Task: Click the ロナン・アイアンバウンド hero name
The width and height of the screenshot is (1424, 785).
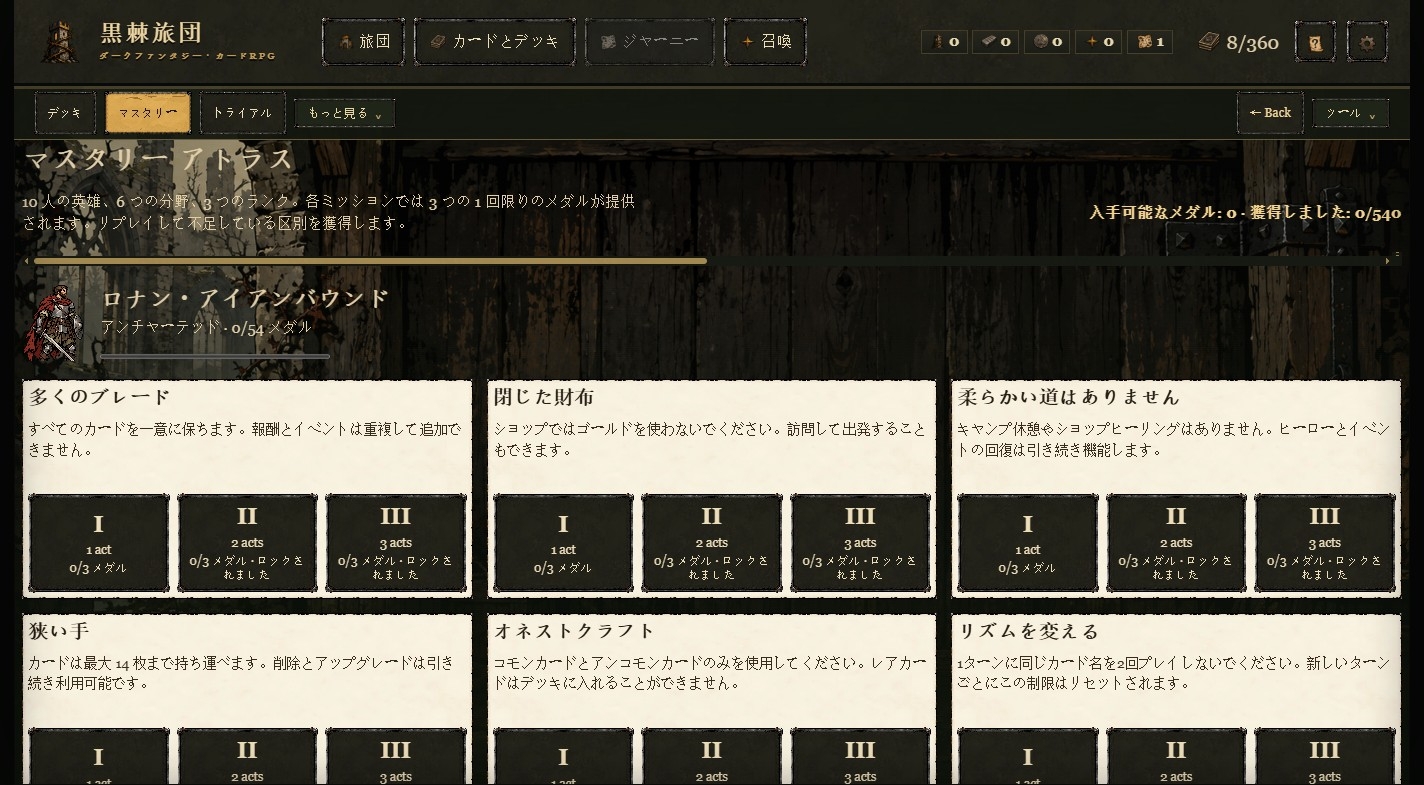Action: [245, 298]
